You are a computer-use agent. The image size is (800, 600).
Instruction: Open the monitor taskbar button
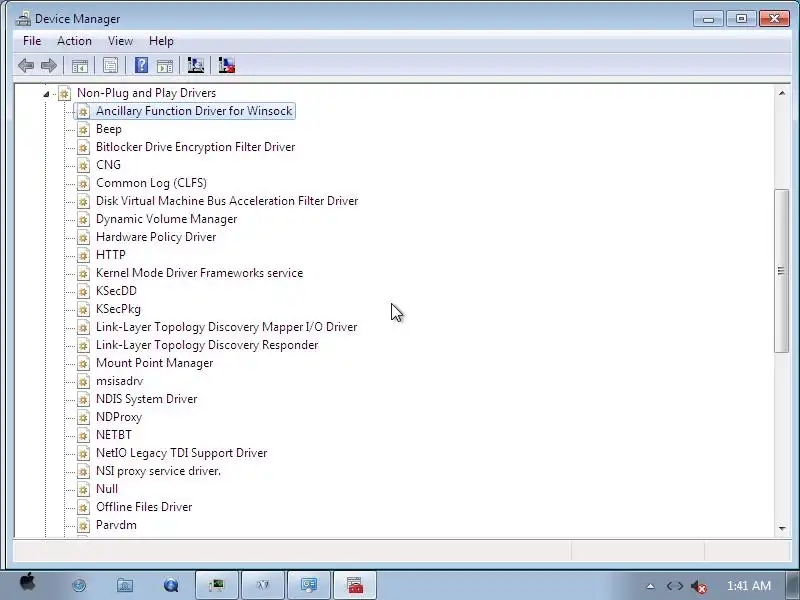[309, 585]
